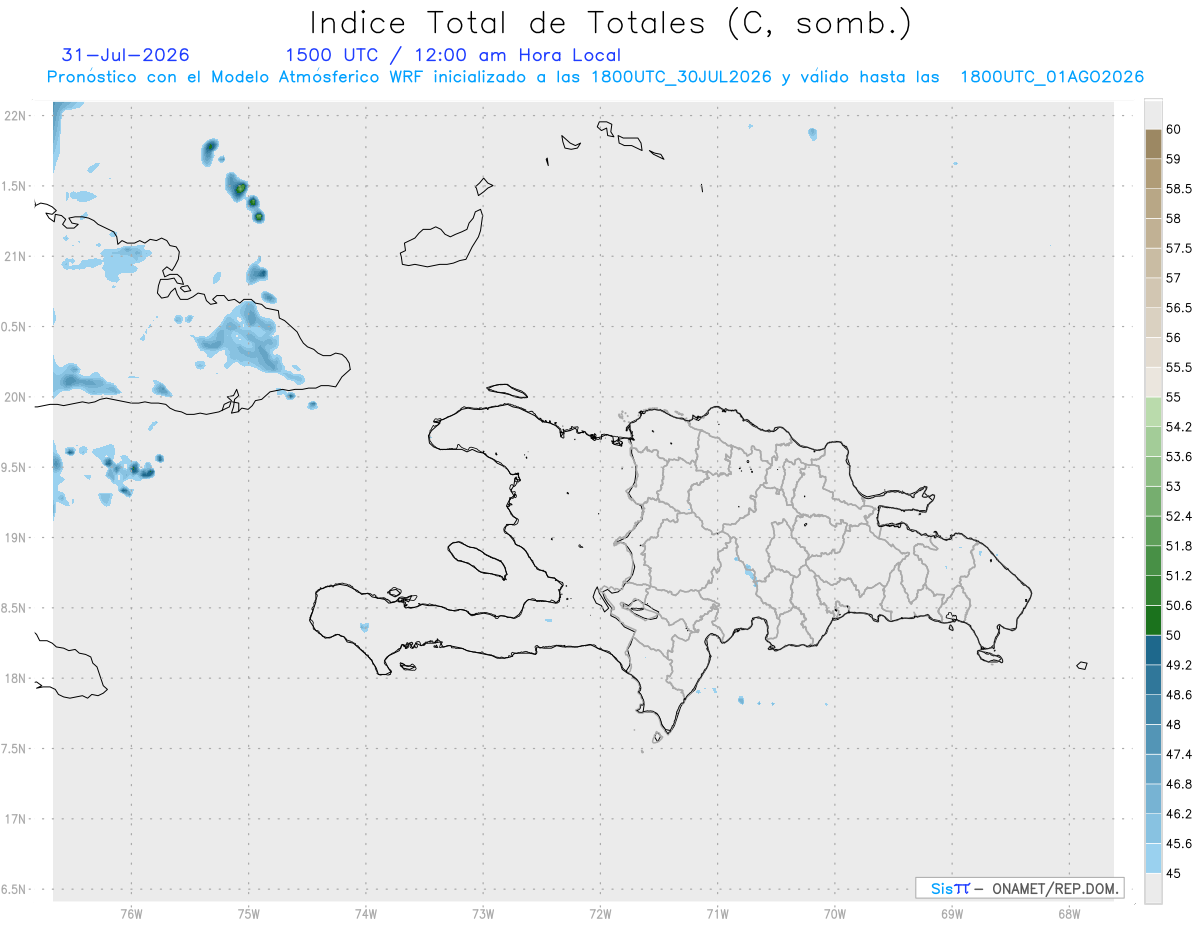Viewport: 1200px width, 927px height.
Task: Click the '19N' latitude label
Action: click(15, 537)
